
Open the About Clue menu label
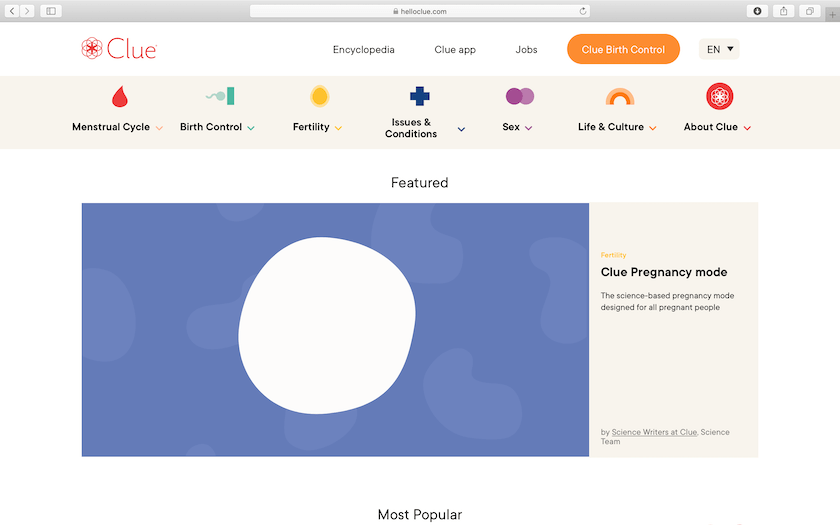[x=710, y=127]
